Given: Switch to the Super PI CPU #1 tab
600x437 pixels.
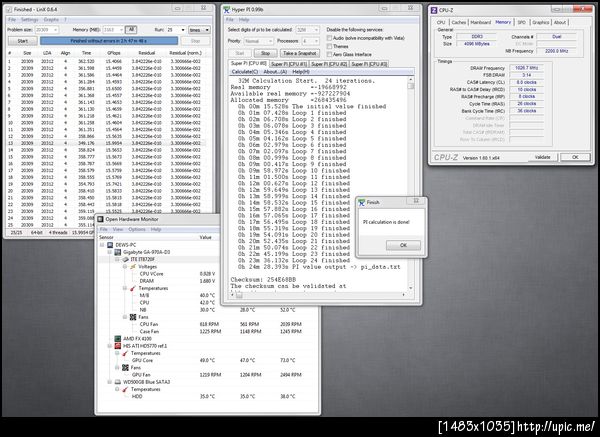Looking at the screenshot, I should 289,64.
